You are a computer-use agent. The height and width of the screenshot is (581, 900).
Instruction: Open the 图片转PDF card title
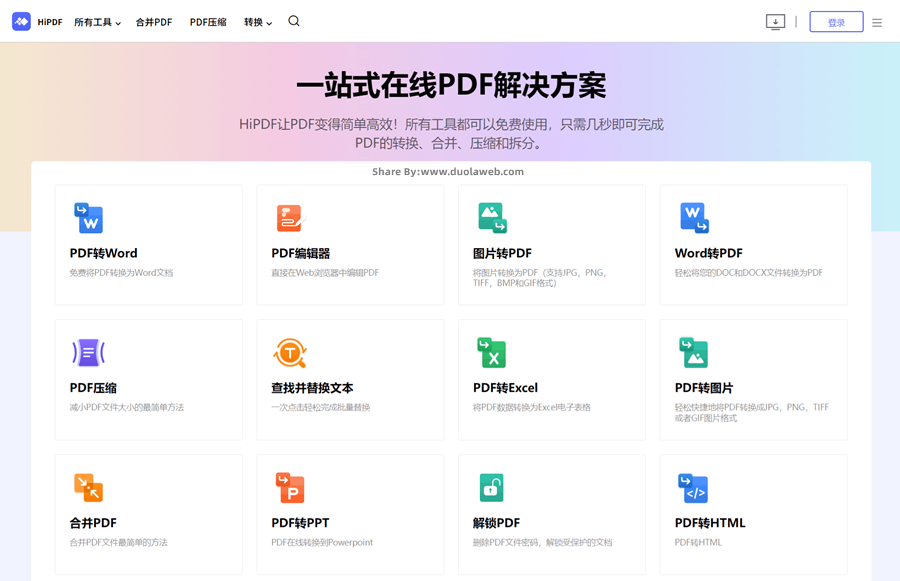502,253
